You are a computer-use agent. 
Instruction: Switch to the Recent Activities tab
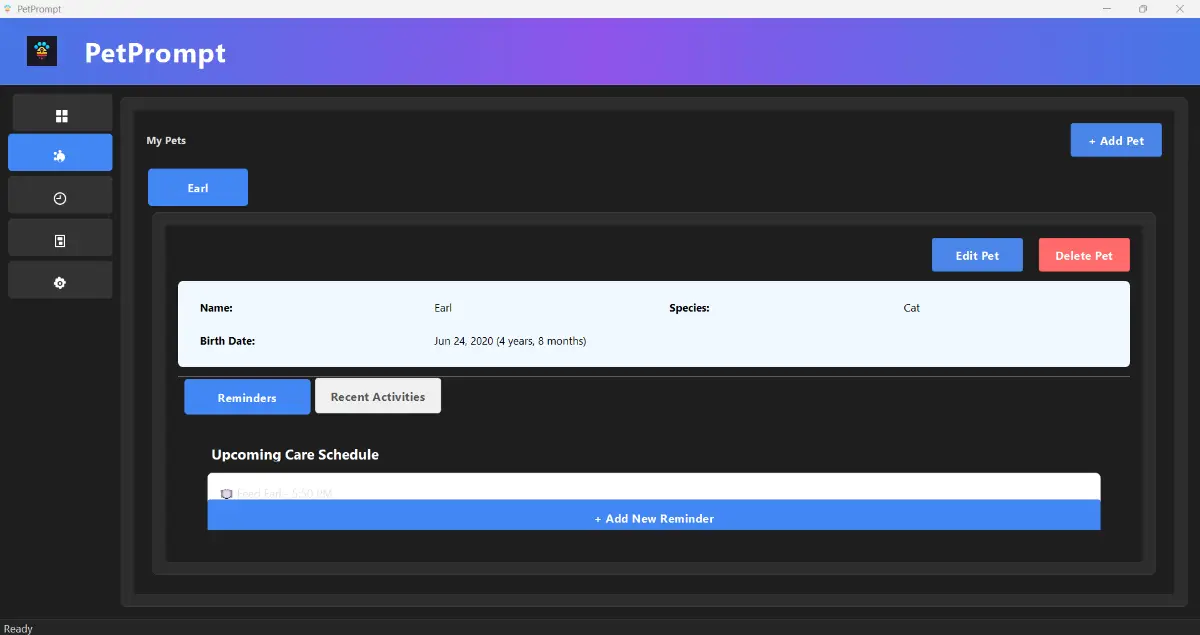coord(377,397)
